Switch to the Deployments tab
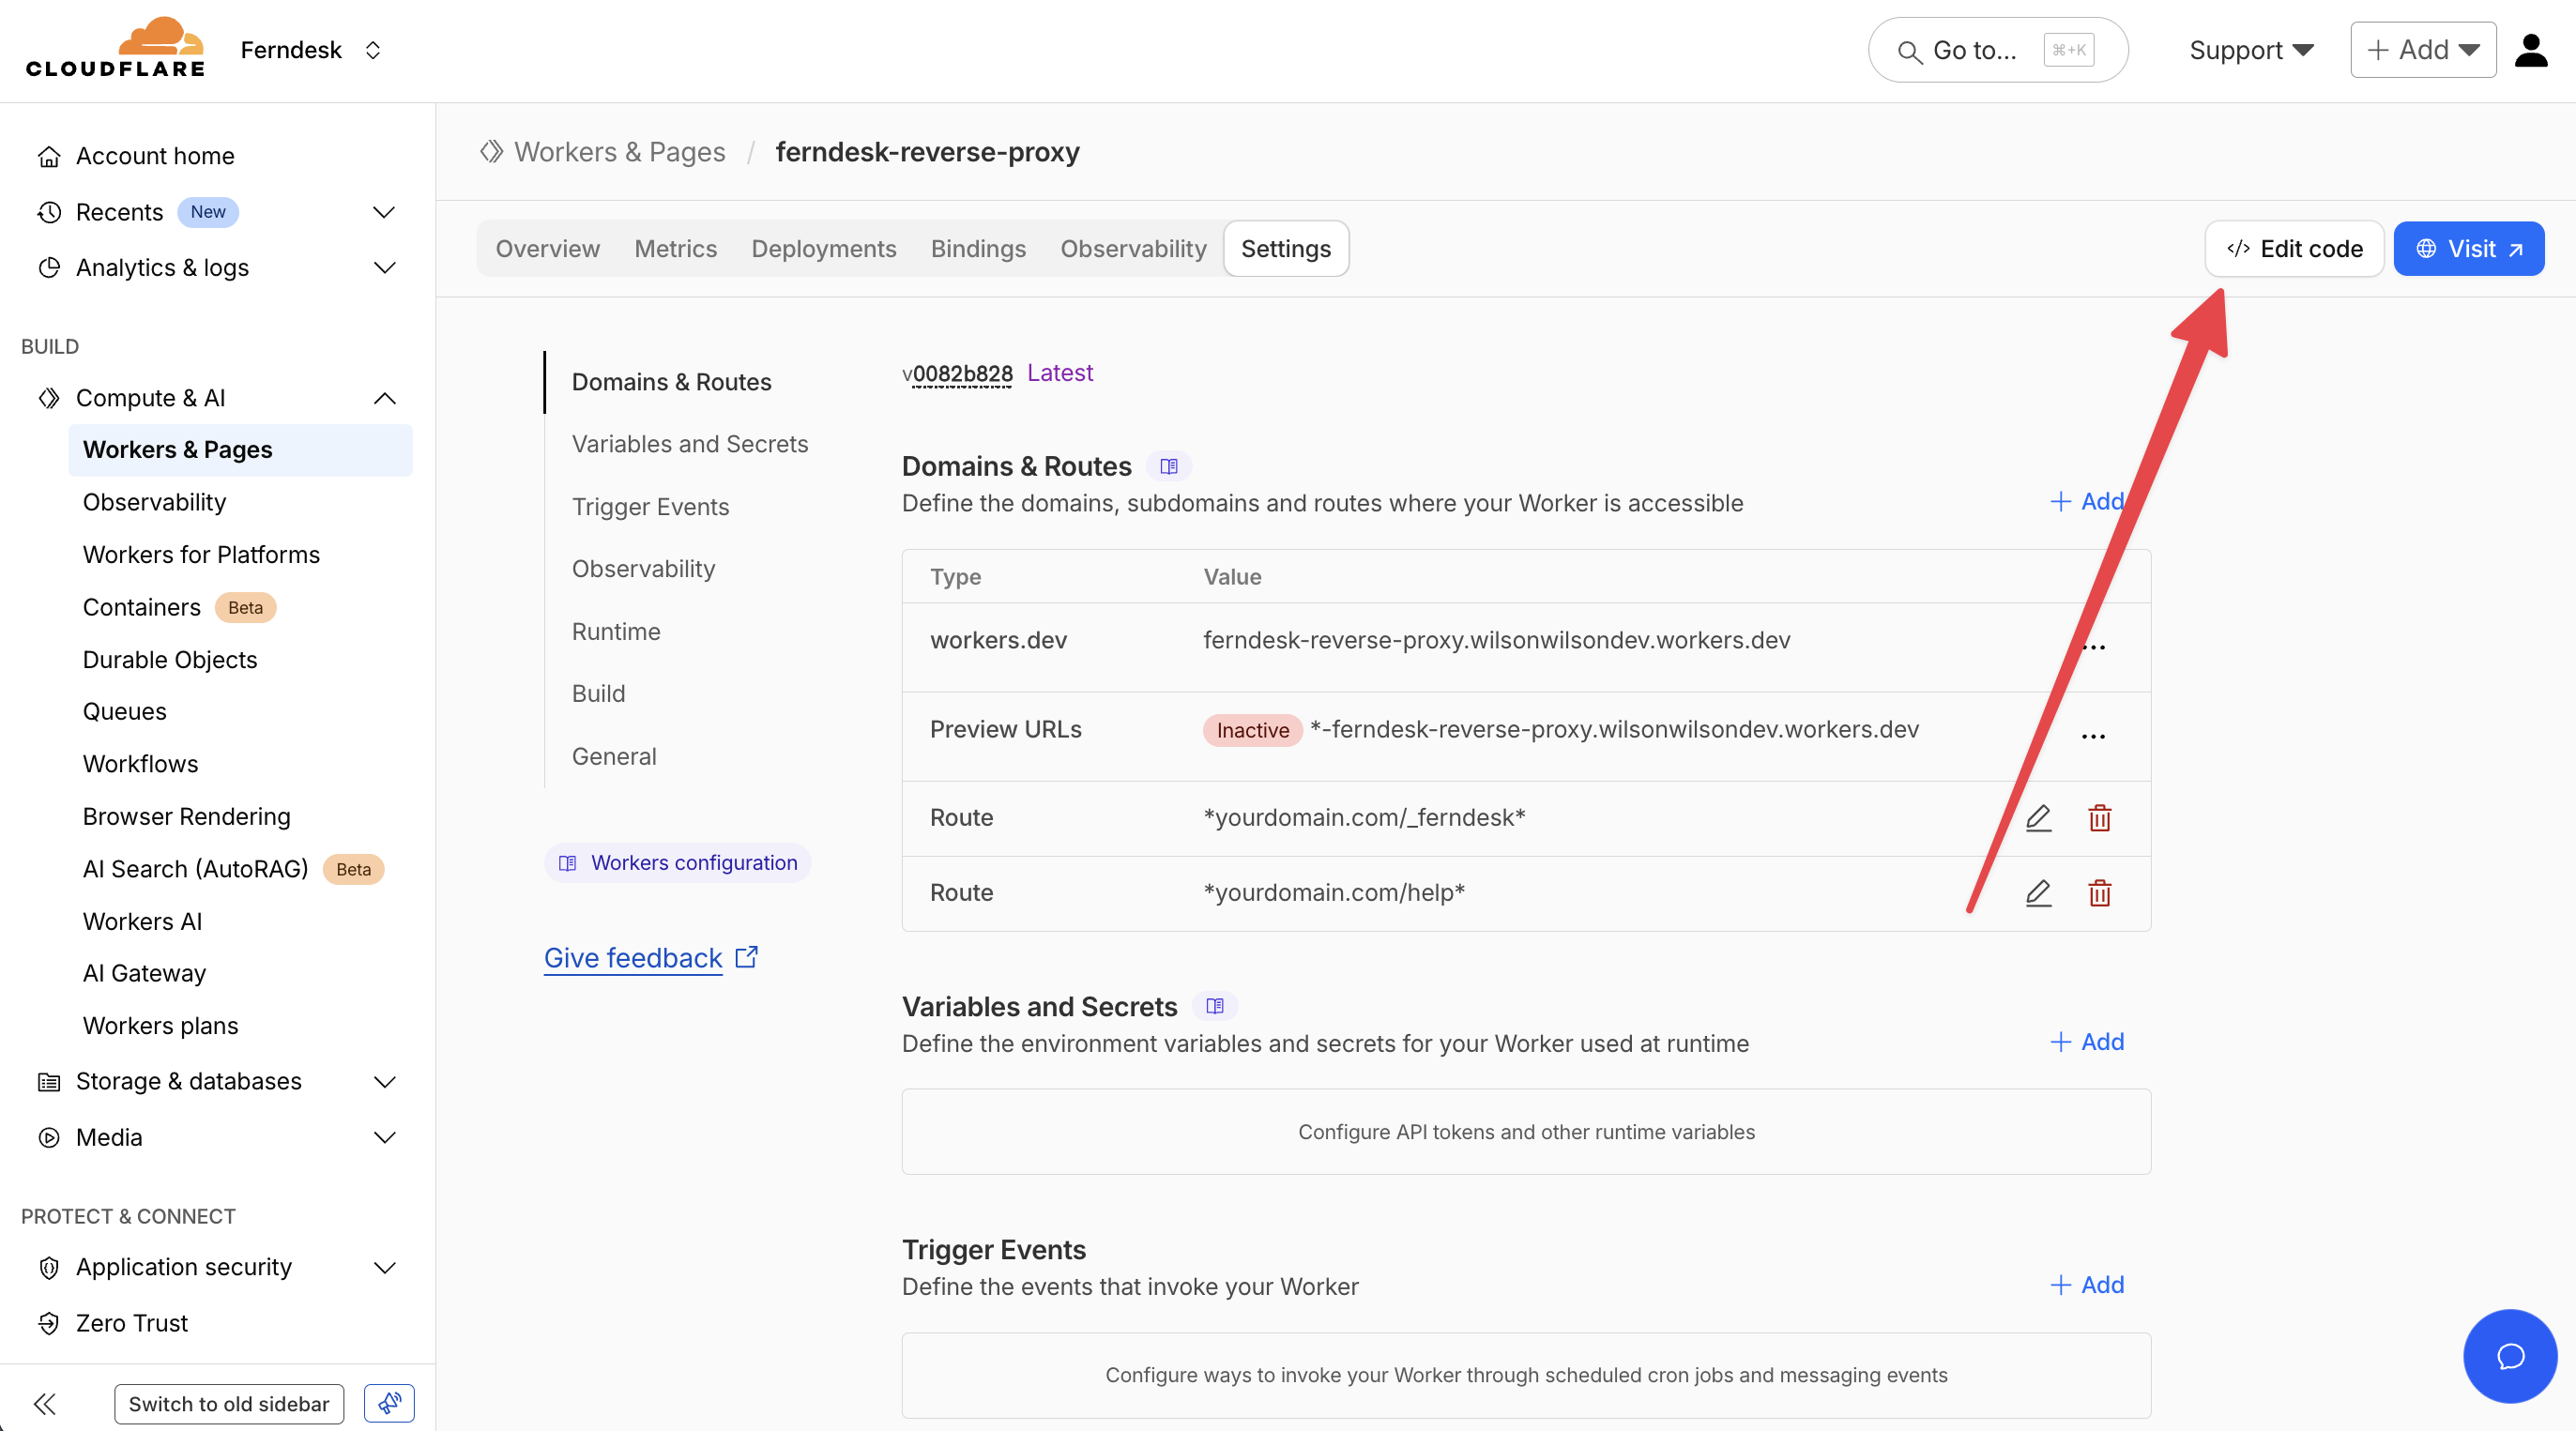Viewport: 2576px width, 1431px height. [x=823, y=249]
